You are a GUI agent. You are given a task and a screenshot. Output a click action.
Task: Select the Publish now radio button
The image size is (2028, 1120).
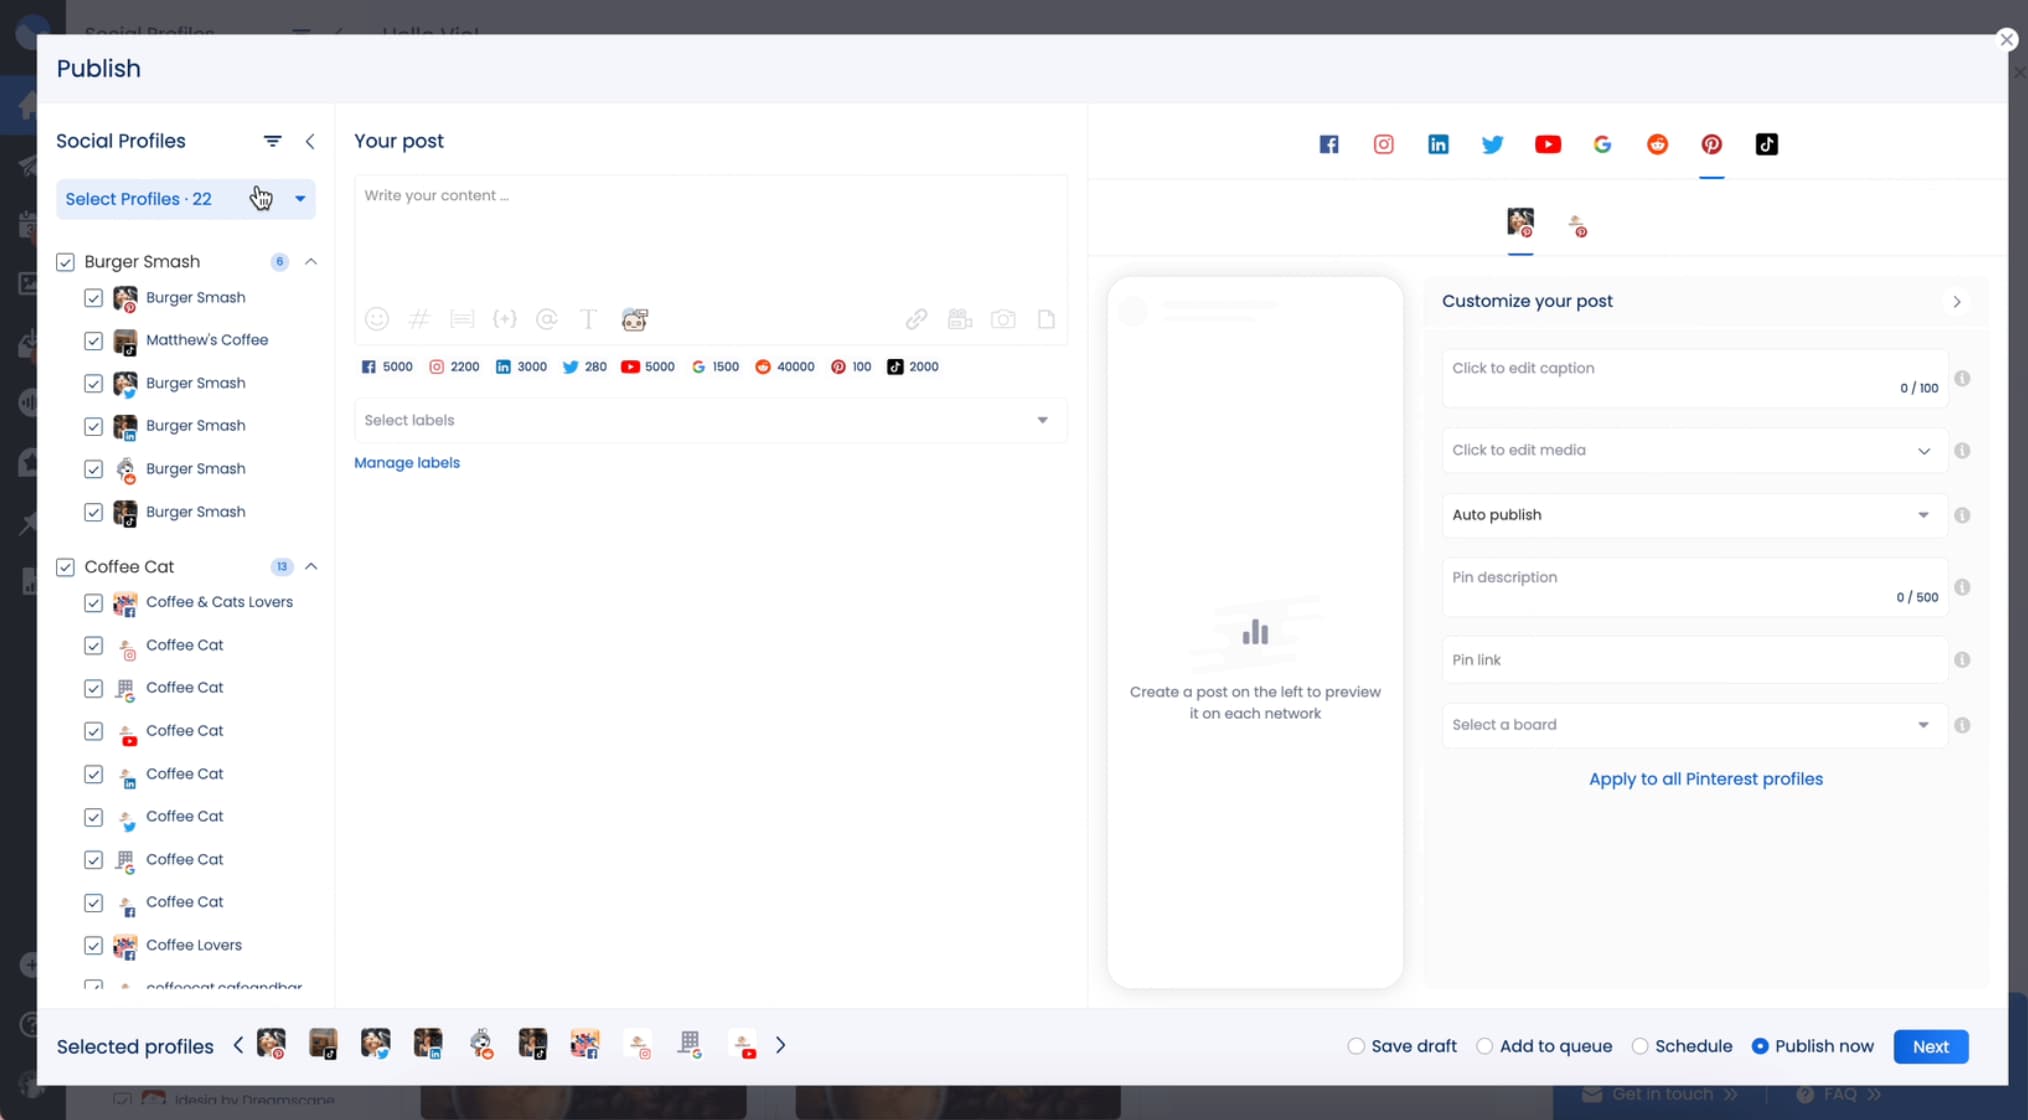pyautogui.click(x=1760, y=1046)
